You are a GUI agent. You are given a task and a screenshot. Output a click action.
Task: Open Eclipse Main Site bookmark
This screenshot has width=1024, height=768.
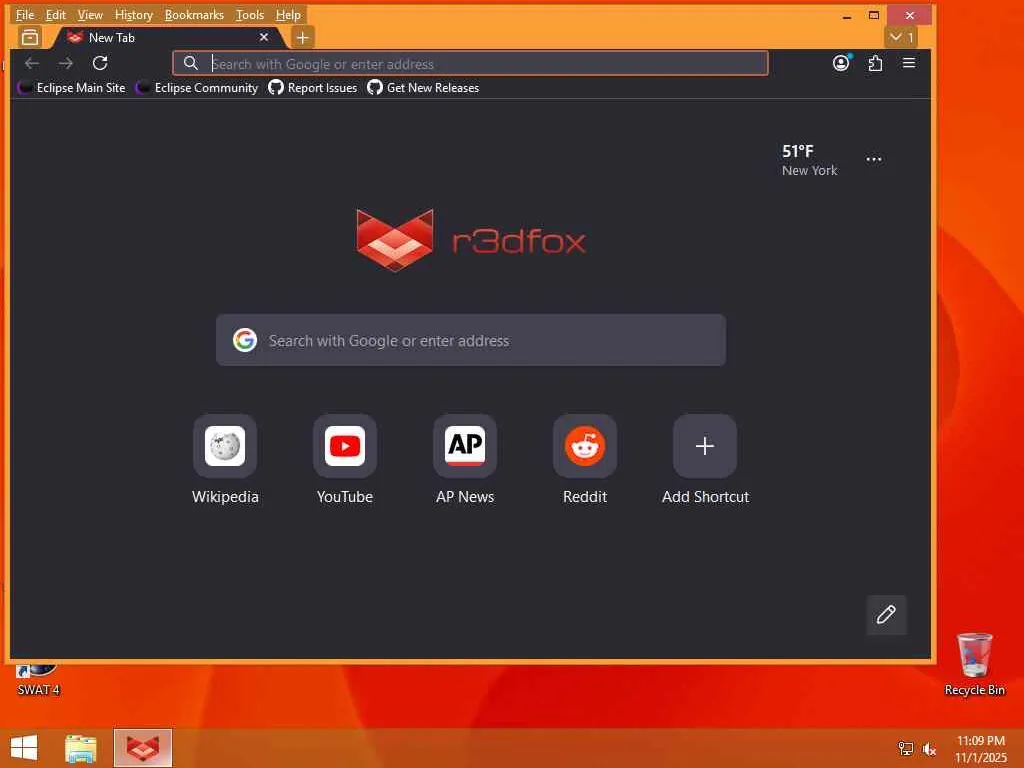click(72, 88)
